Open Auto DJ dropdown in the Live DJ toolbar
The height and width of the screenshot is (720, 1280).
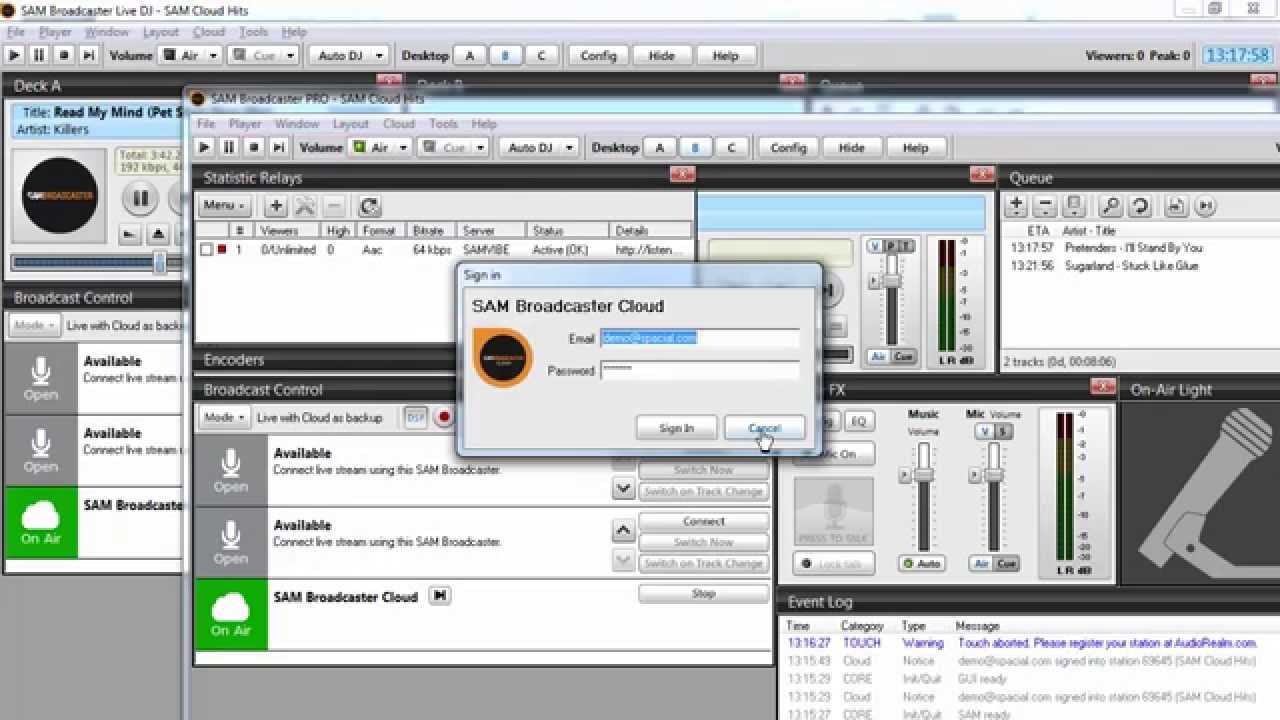click(x=349, y=55)
